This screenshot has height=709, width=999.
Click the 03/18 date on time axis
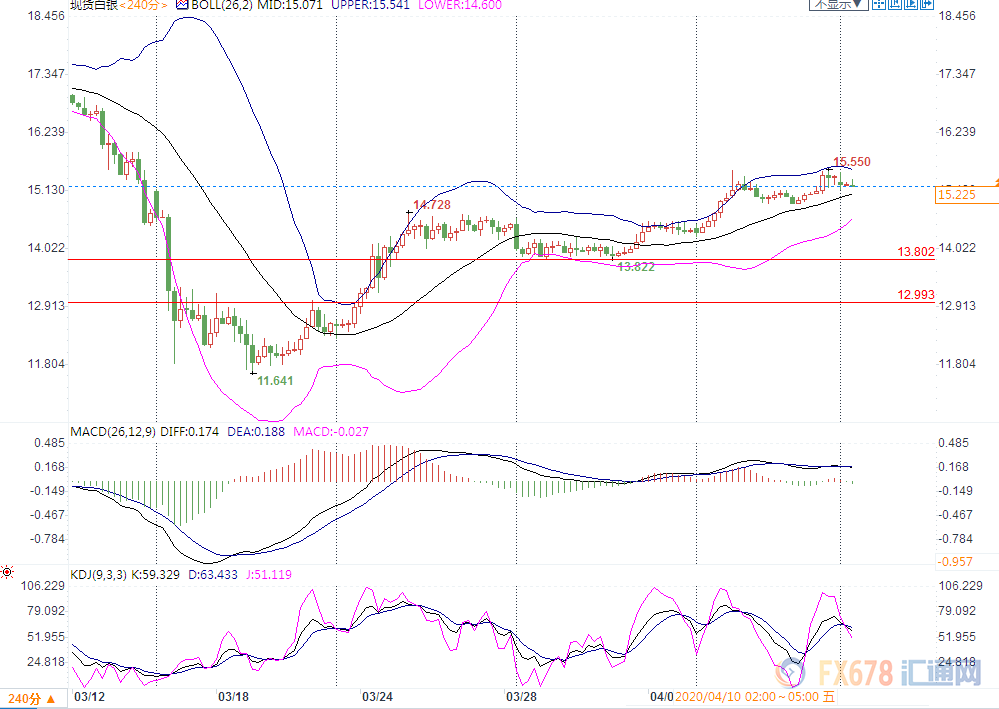point(232,695)
